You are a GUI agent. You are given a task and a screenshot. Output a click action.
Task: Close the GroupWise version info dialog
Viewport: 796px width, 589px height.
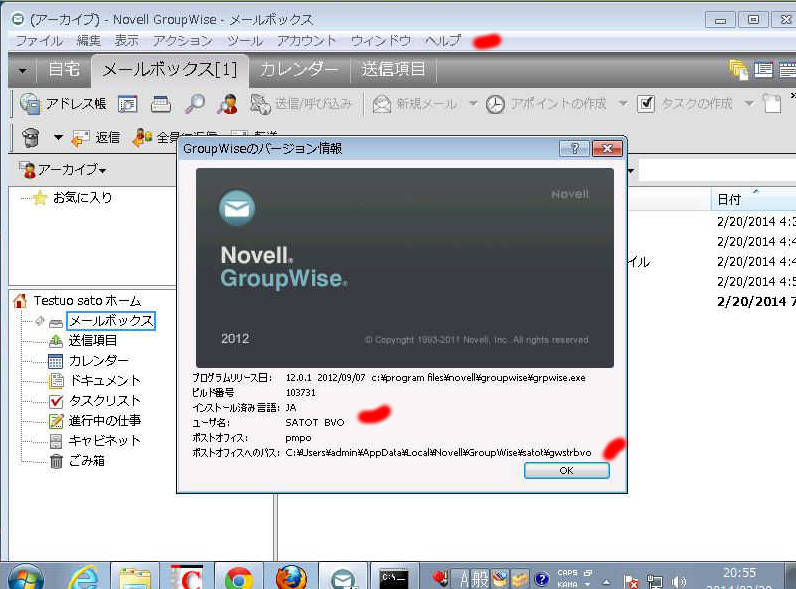(x=607, y=148)
